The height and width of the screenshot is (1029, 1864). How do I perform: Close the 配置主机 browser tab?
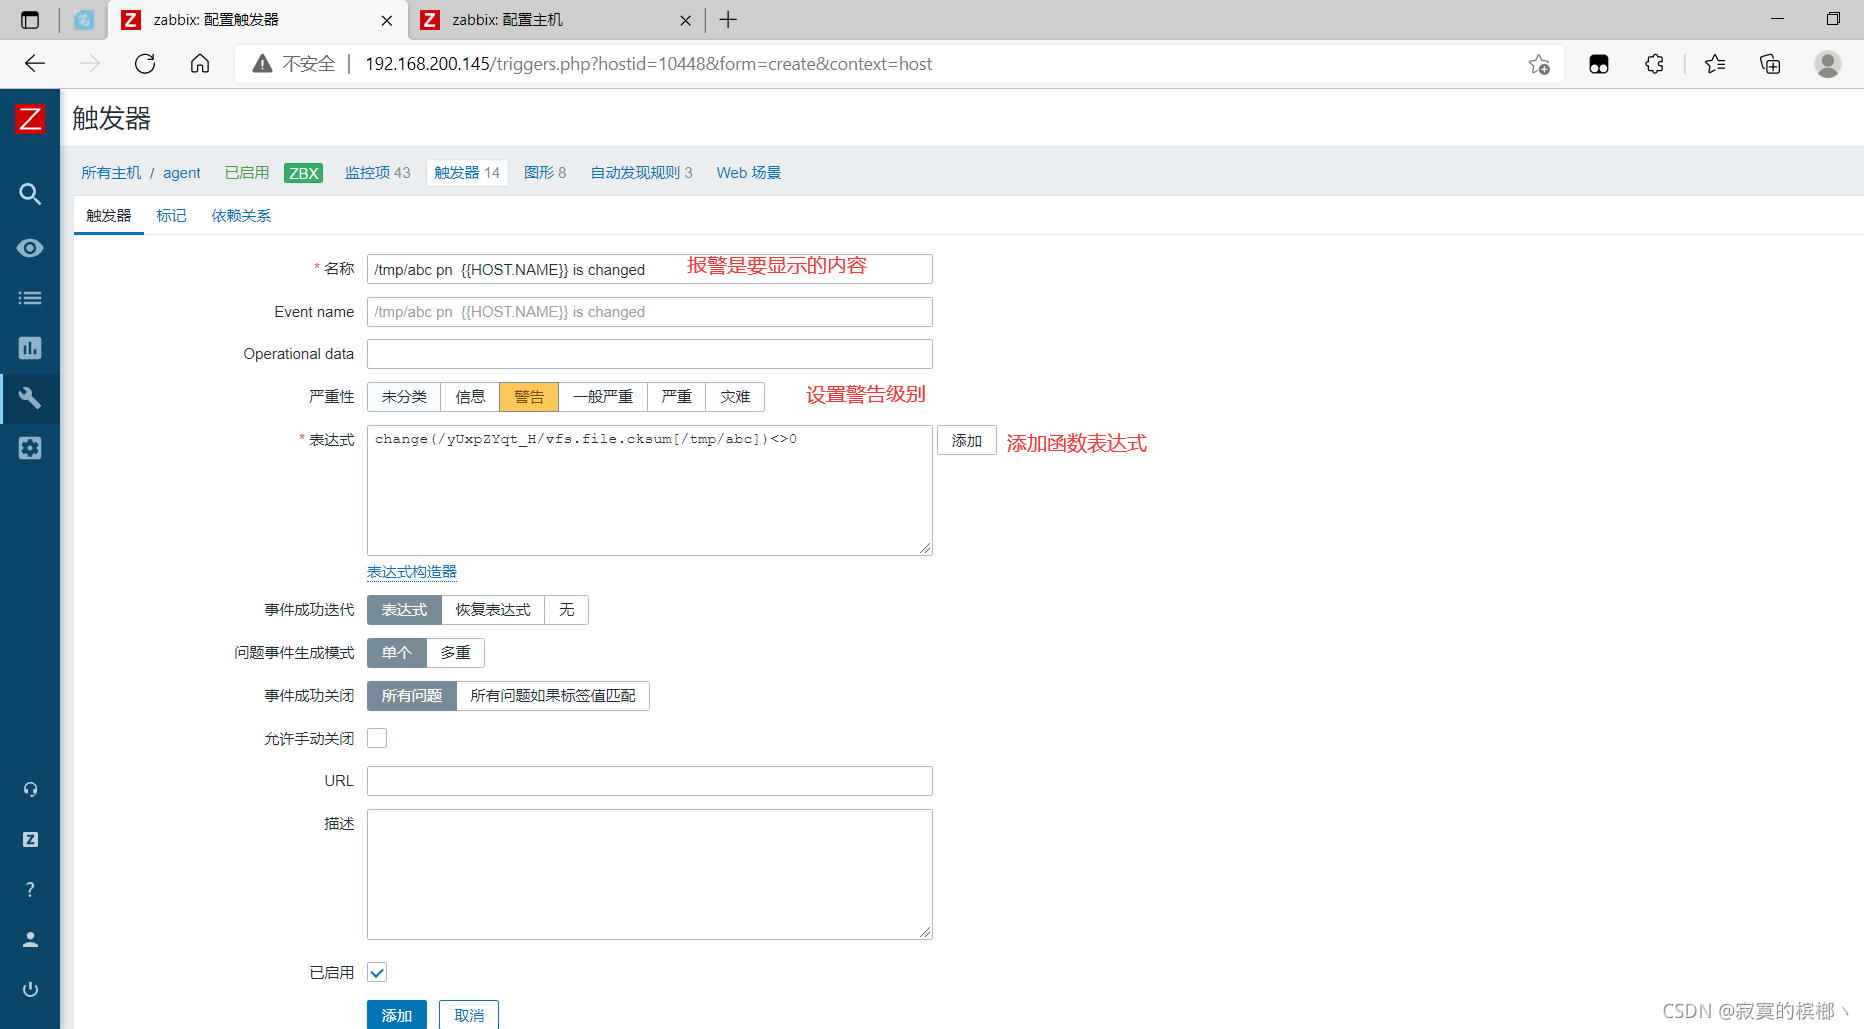point(685,20)
